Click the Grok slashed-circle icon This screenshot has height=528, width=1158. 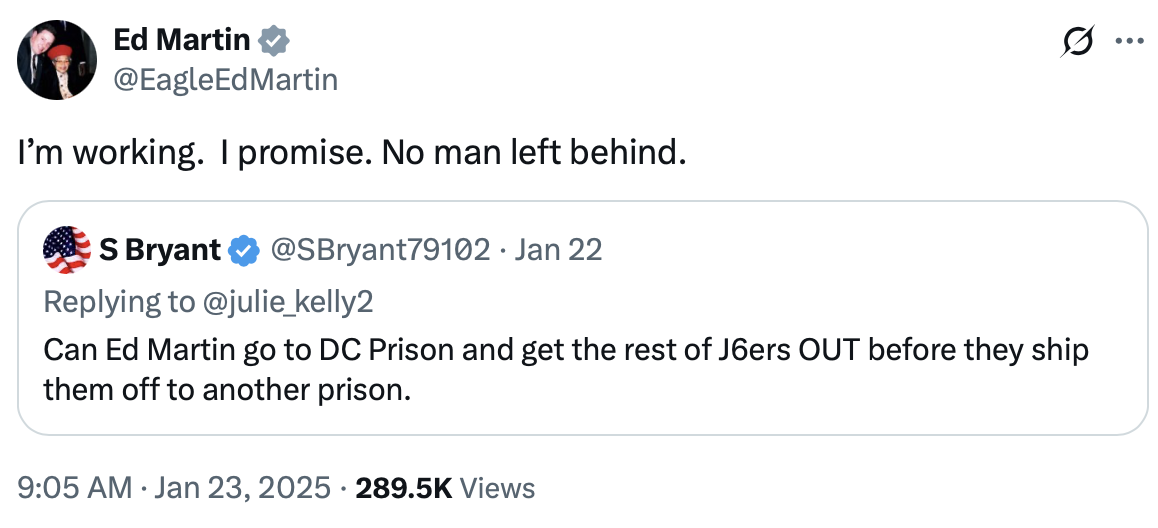click(1078, 42)
